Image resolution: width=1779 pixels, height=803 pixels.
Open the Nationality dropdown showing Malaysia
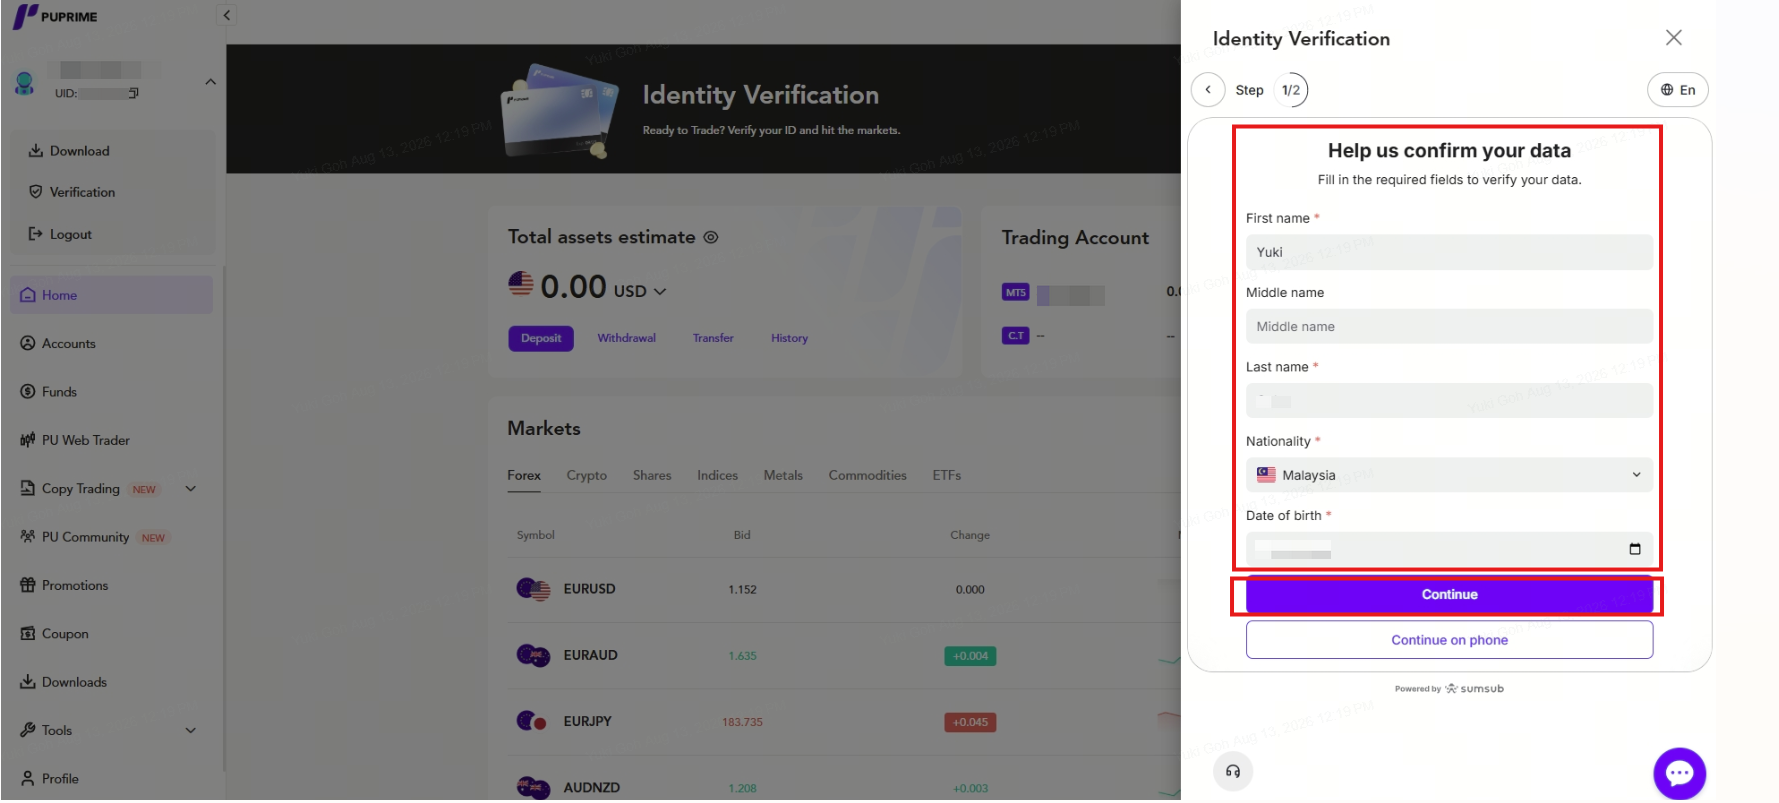click(1449, 475)
